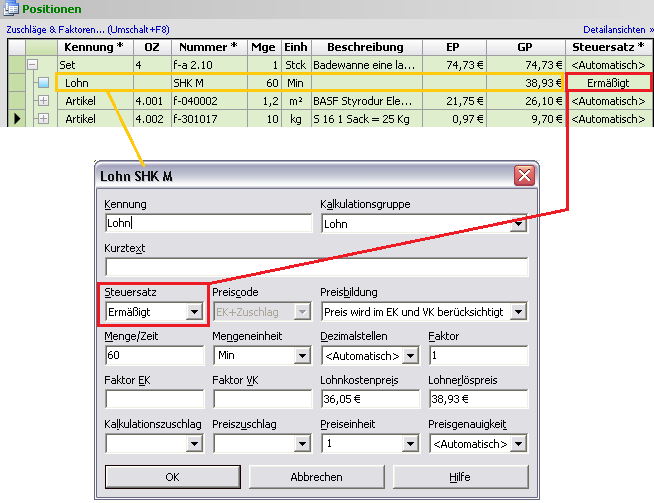Click the '38,93 €' GP cell in Lohn row
Screen dimensions: 654x503
pyautogui.click(x=526, y=83)
